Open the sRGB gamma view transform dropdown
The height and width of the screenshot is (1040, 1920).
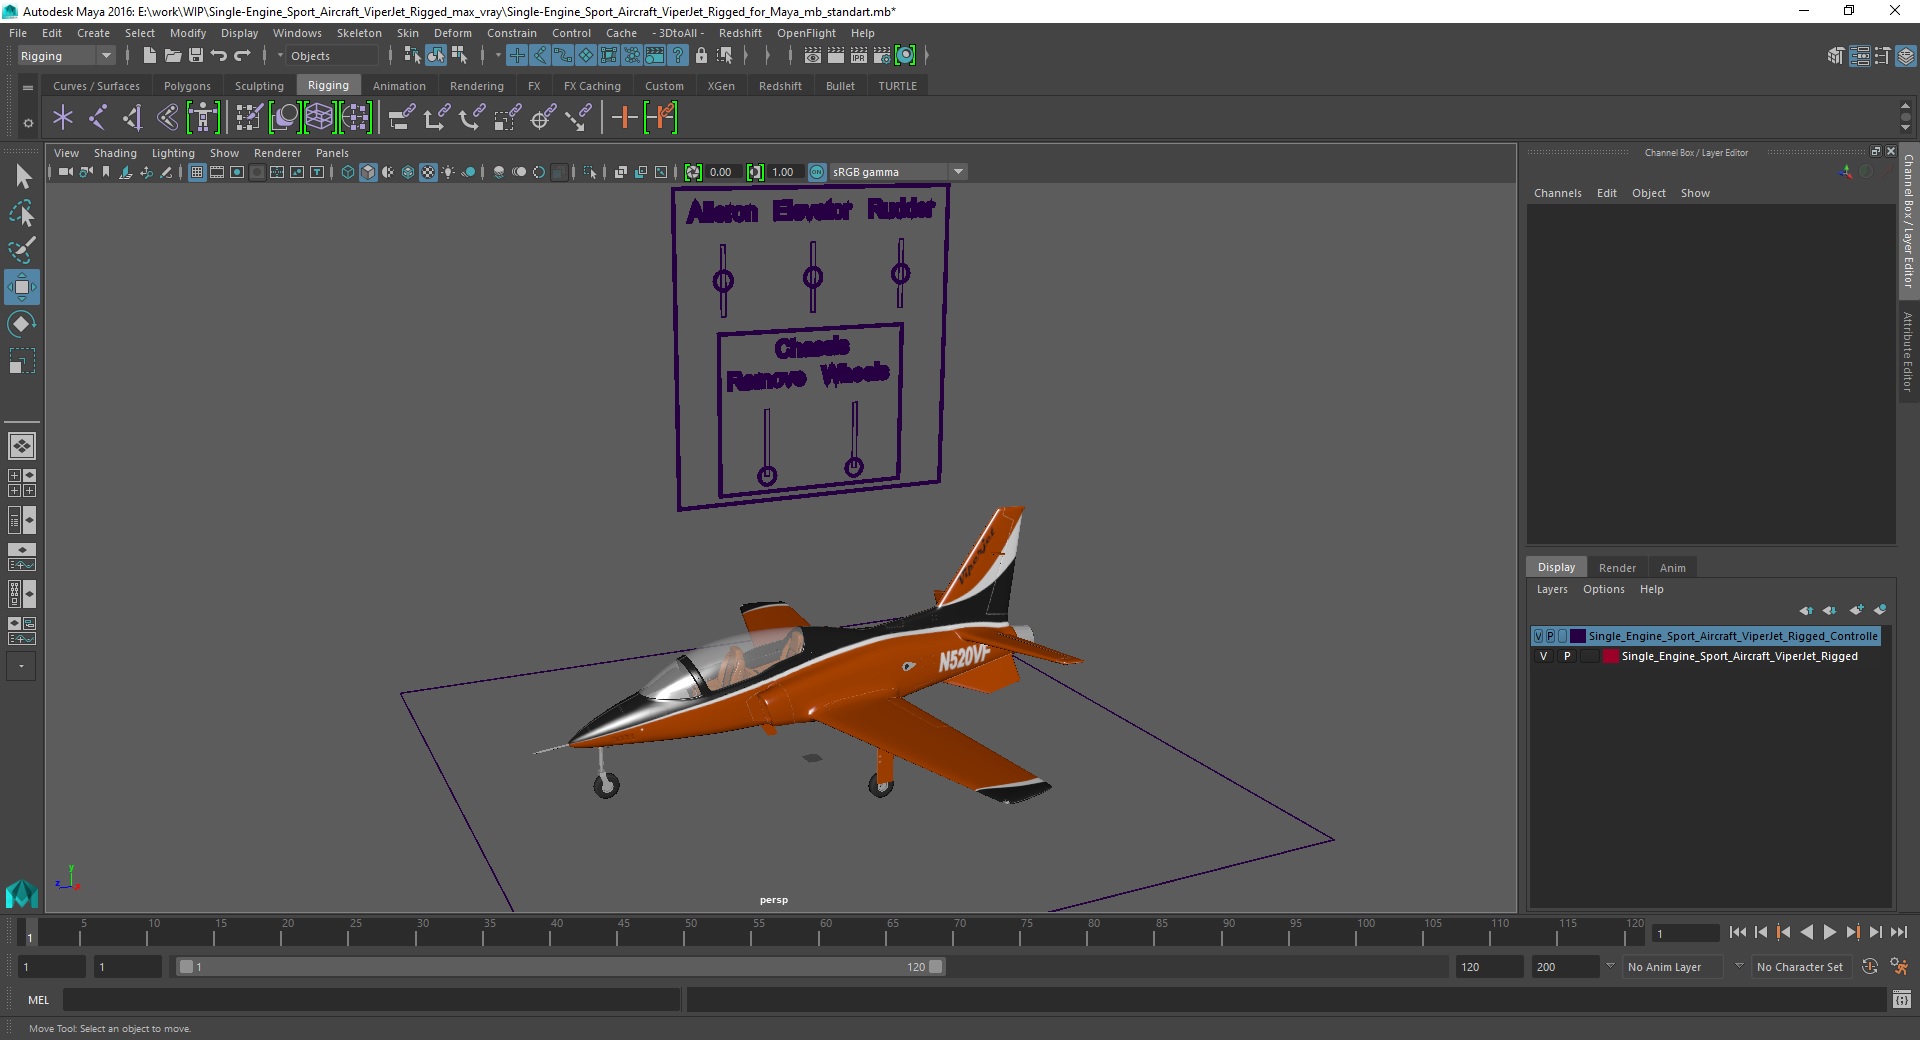[897, 172]
